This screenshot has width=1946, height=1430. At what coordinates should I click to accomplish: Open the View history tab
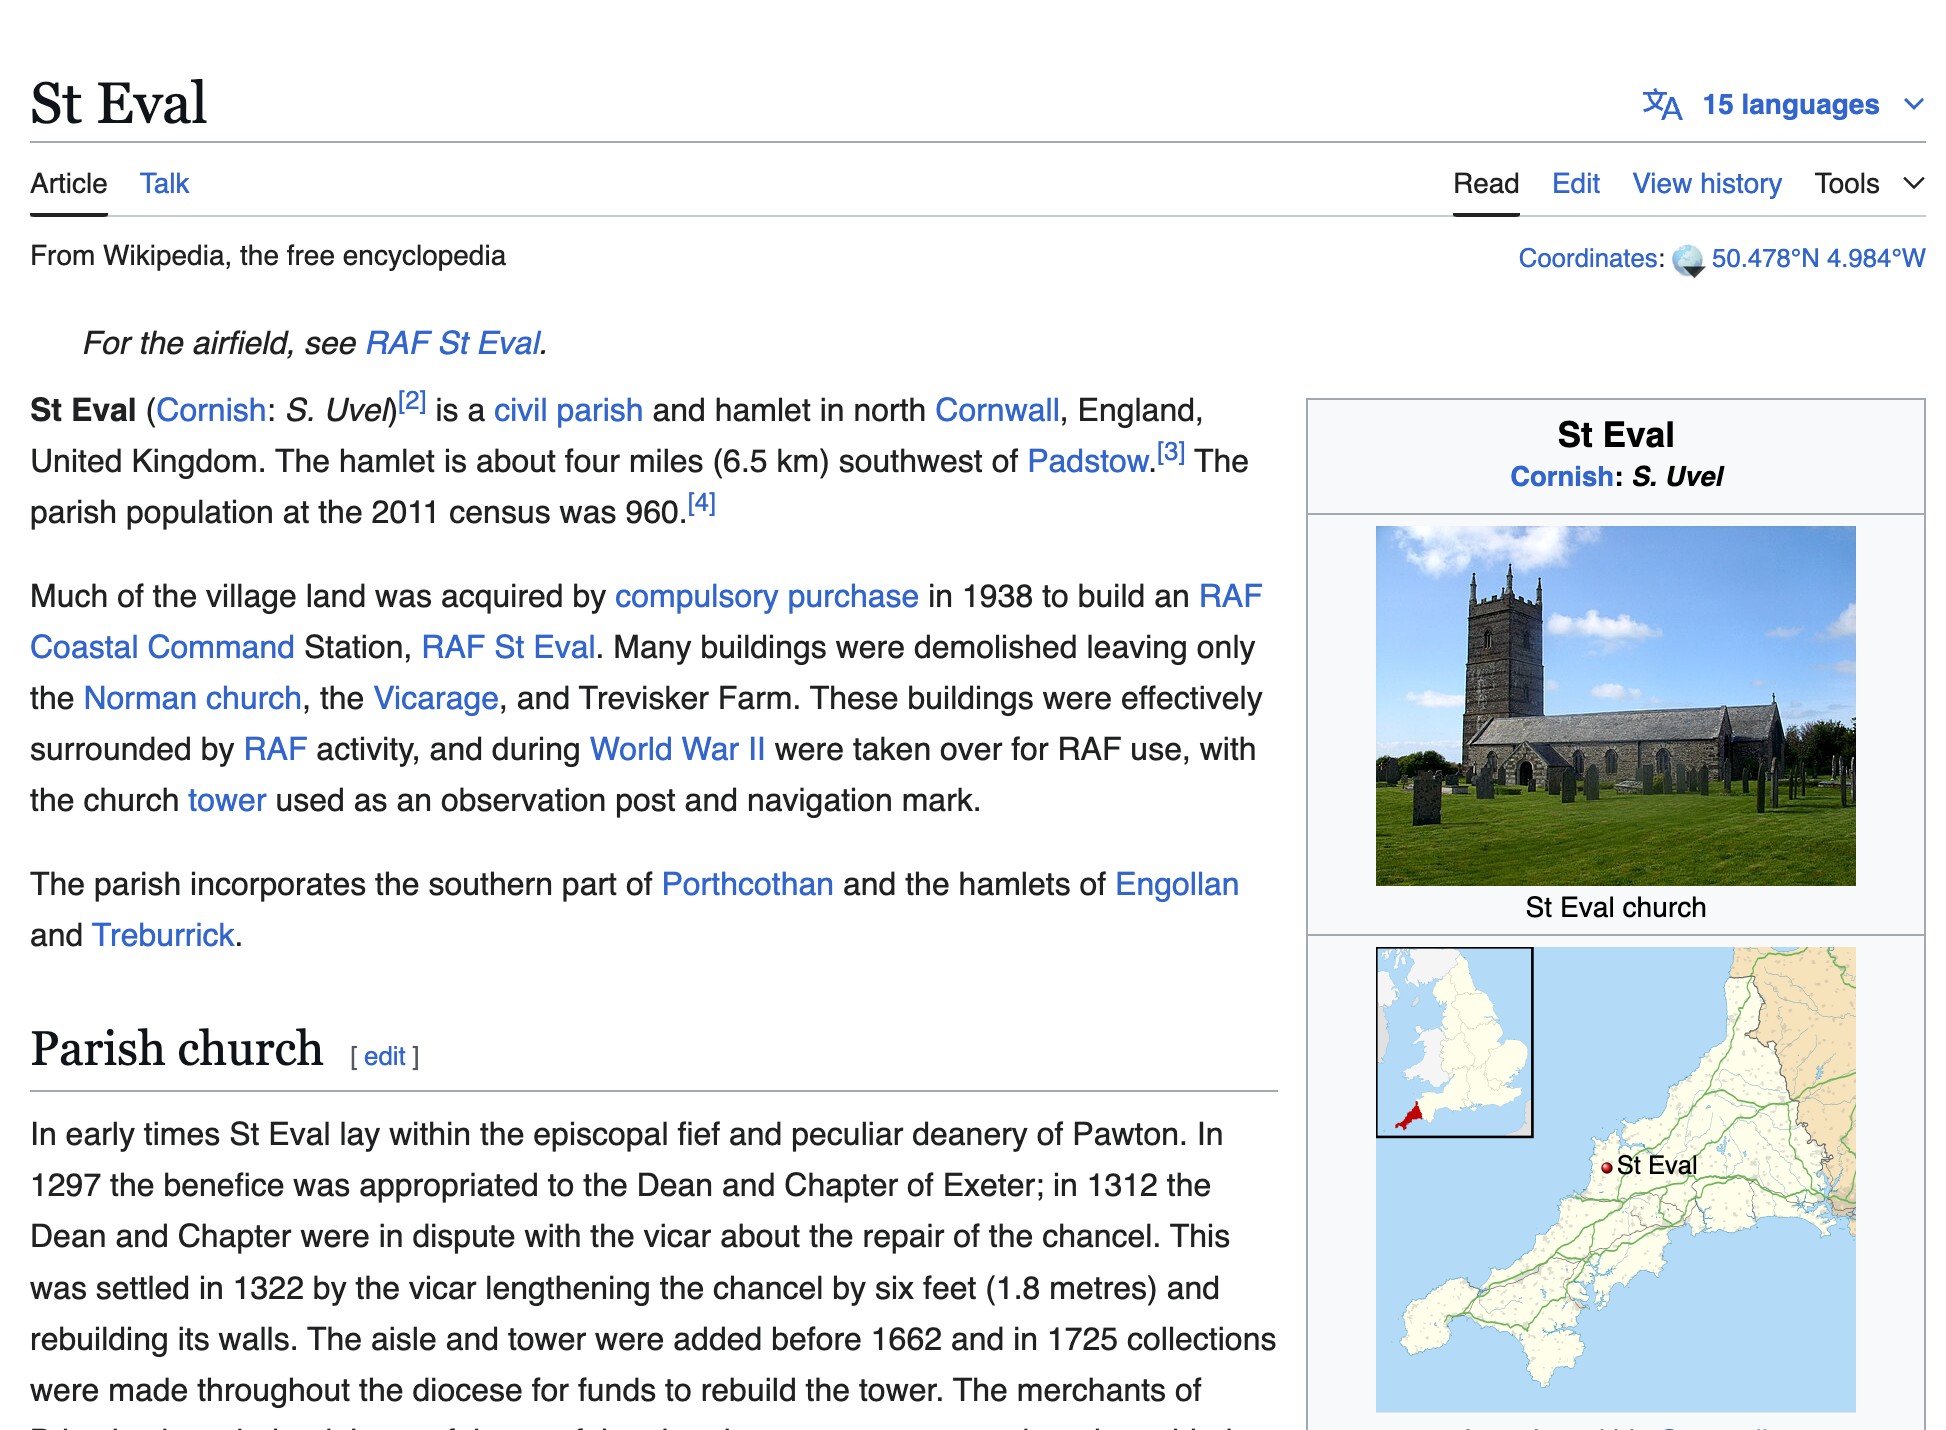click(x=1707, y=184)
